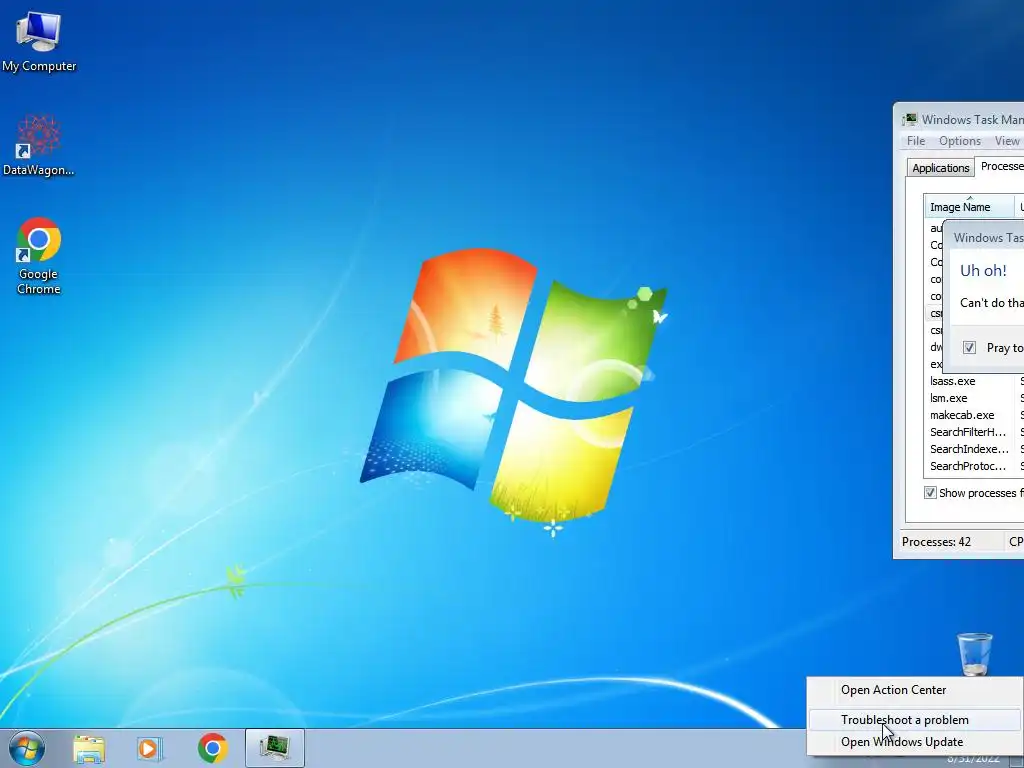Select SearchFilterH... process row
Image resolution: width=1024 pixels, height=768 pixels.
(x=974, y=432)
